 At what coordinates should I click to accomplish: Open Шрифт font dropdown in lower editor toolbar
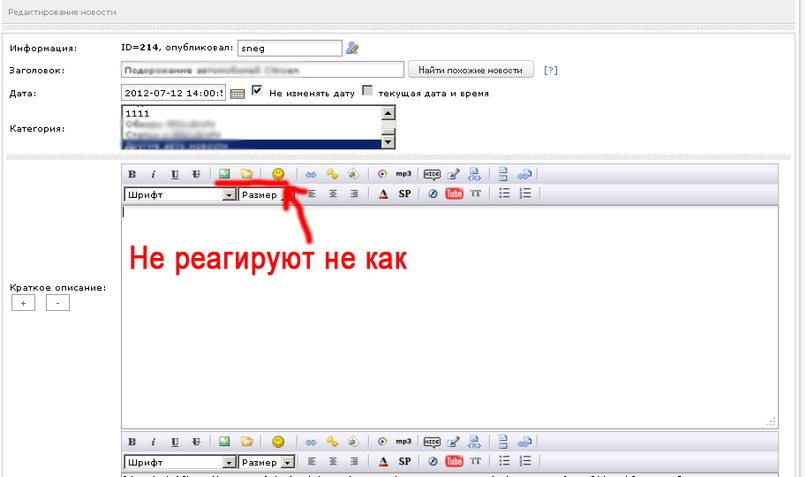(x=180, y=462)
